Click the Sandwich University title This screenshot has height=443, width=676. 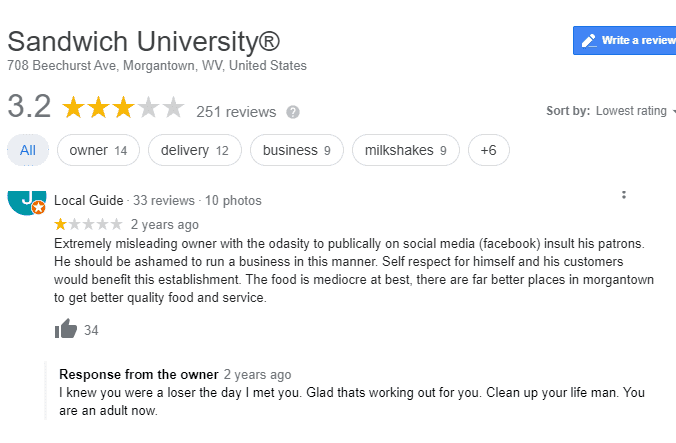tap(144, 42)
